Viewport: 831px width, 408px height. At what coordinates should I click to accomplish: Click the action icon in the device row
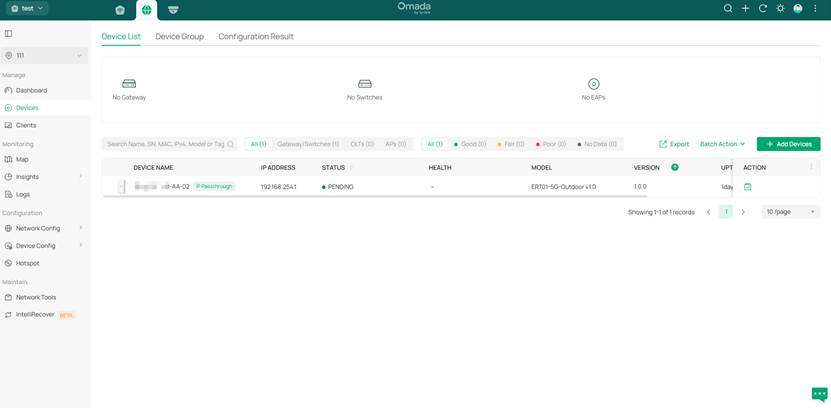coord(748,187)
